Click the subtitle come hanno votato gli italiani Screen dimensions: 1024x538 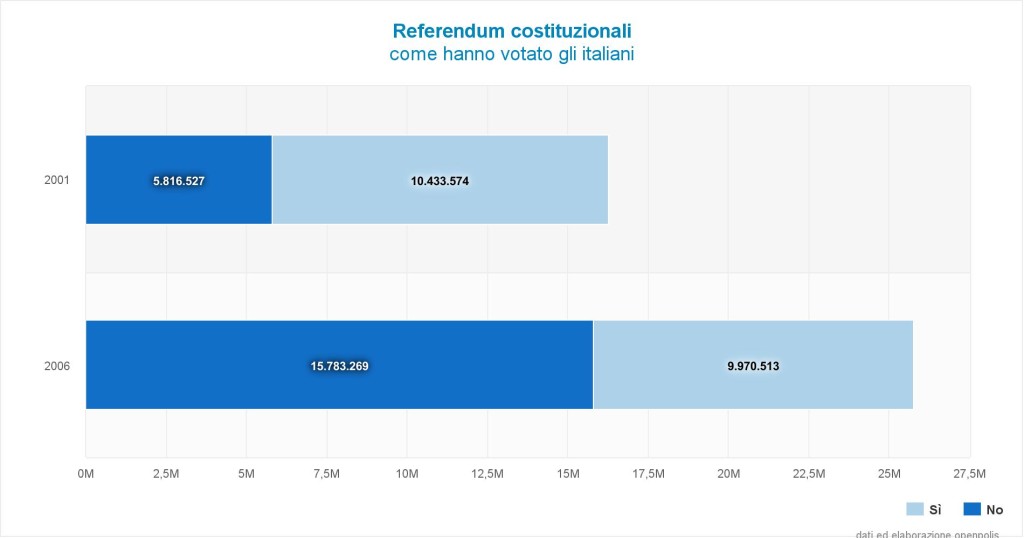tap(512, 54)
